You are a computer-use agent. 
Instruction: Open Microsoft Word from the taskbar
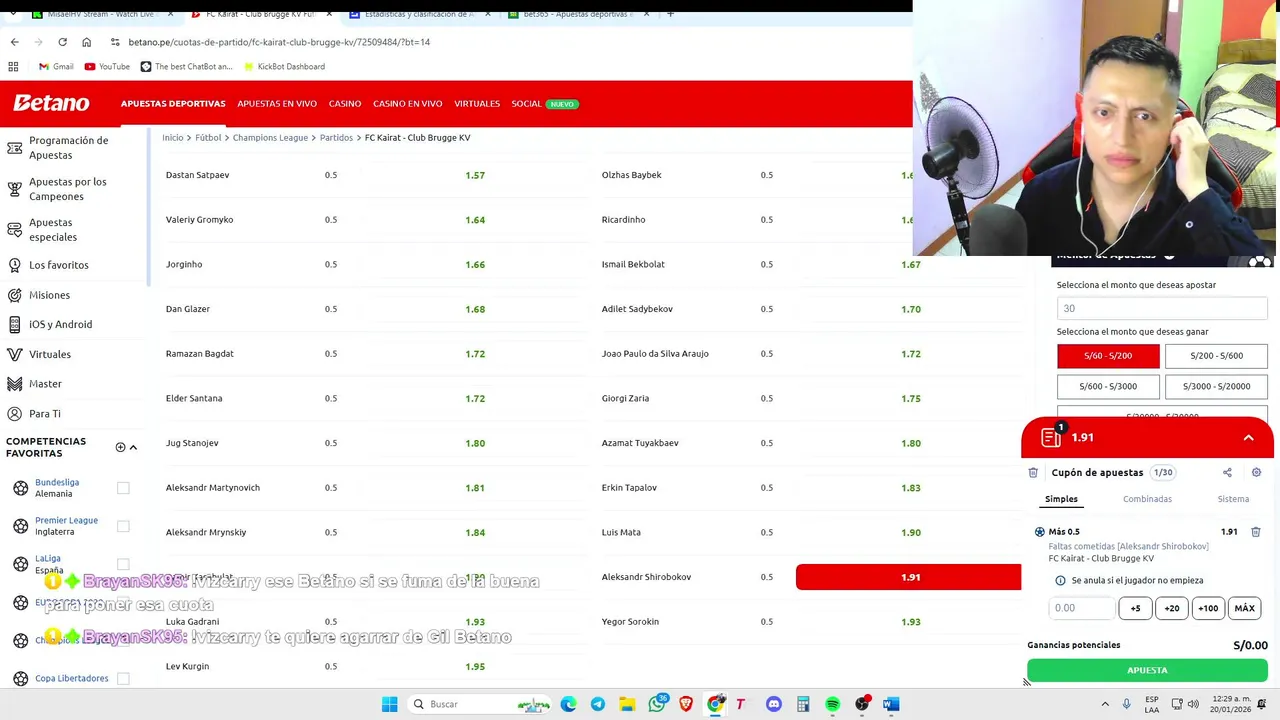point(891,704)
